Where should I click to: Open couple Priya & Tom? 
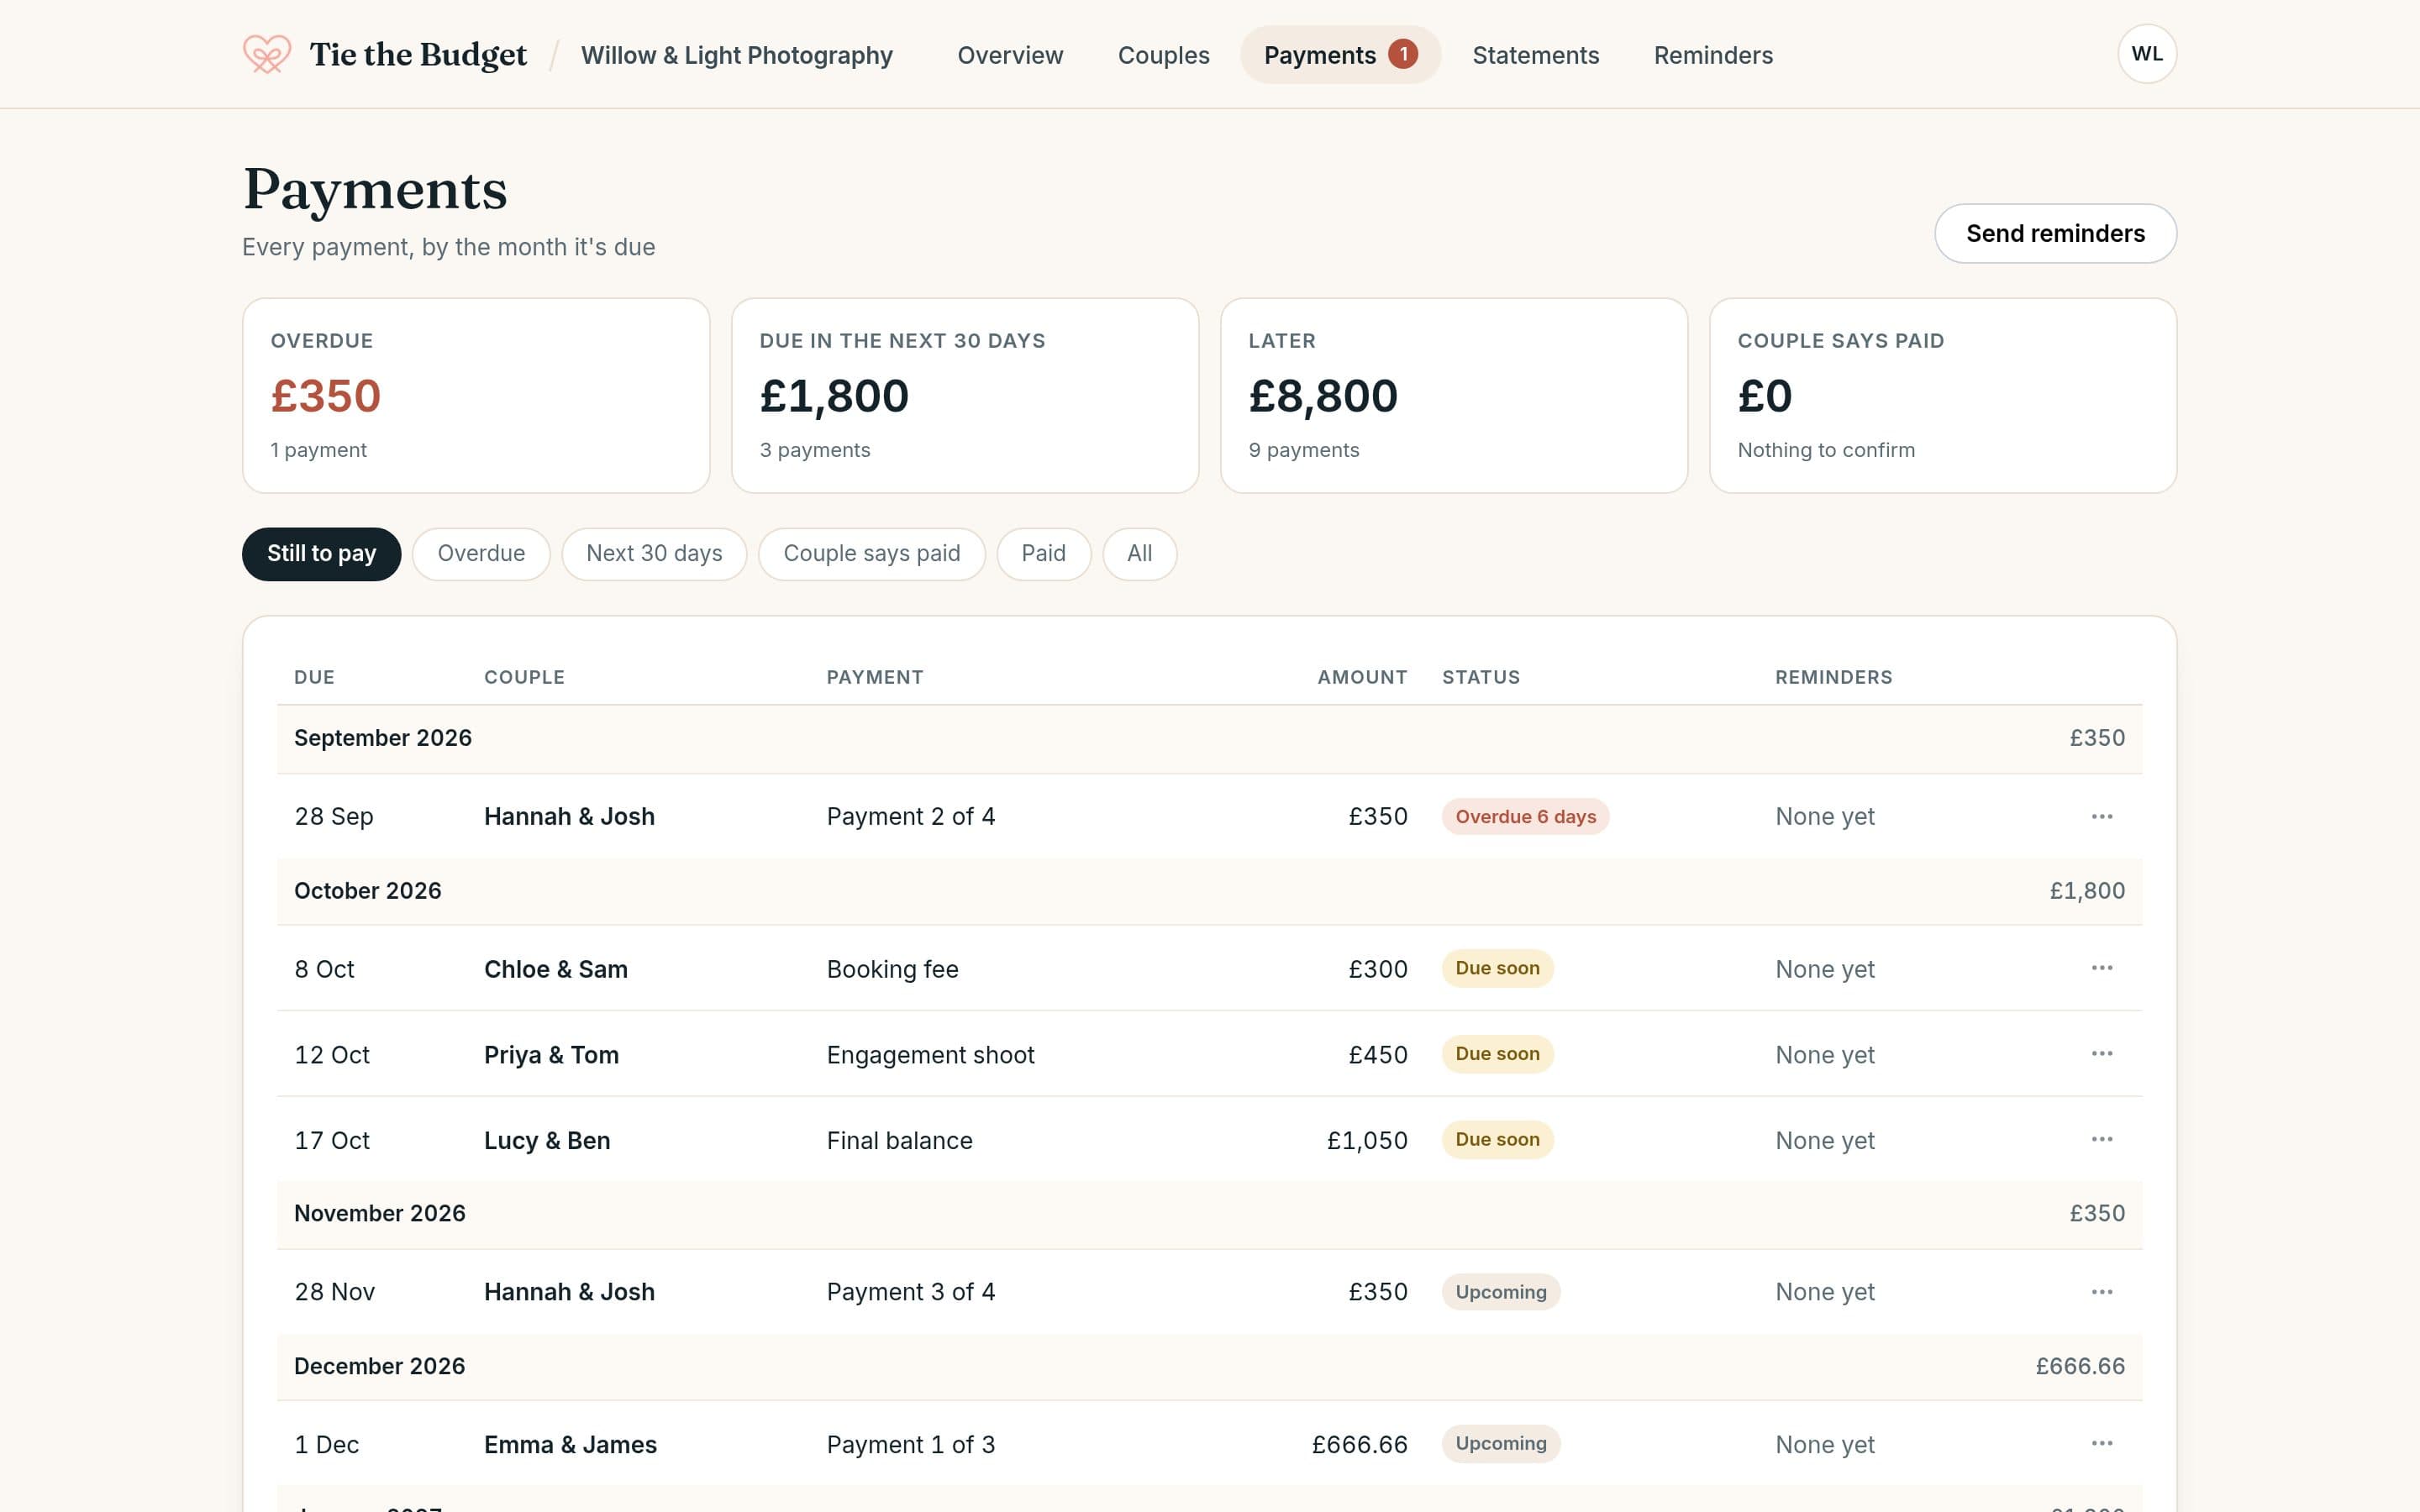551,1055
